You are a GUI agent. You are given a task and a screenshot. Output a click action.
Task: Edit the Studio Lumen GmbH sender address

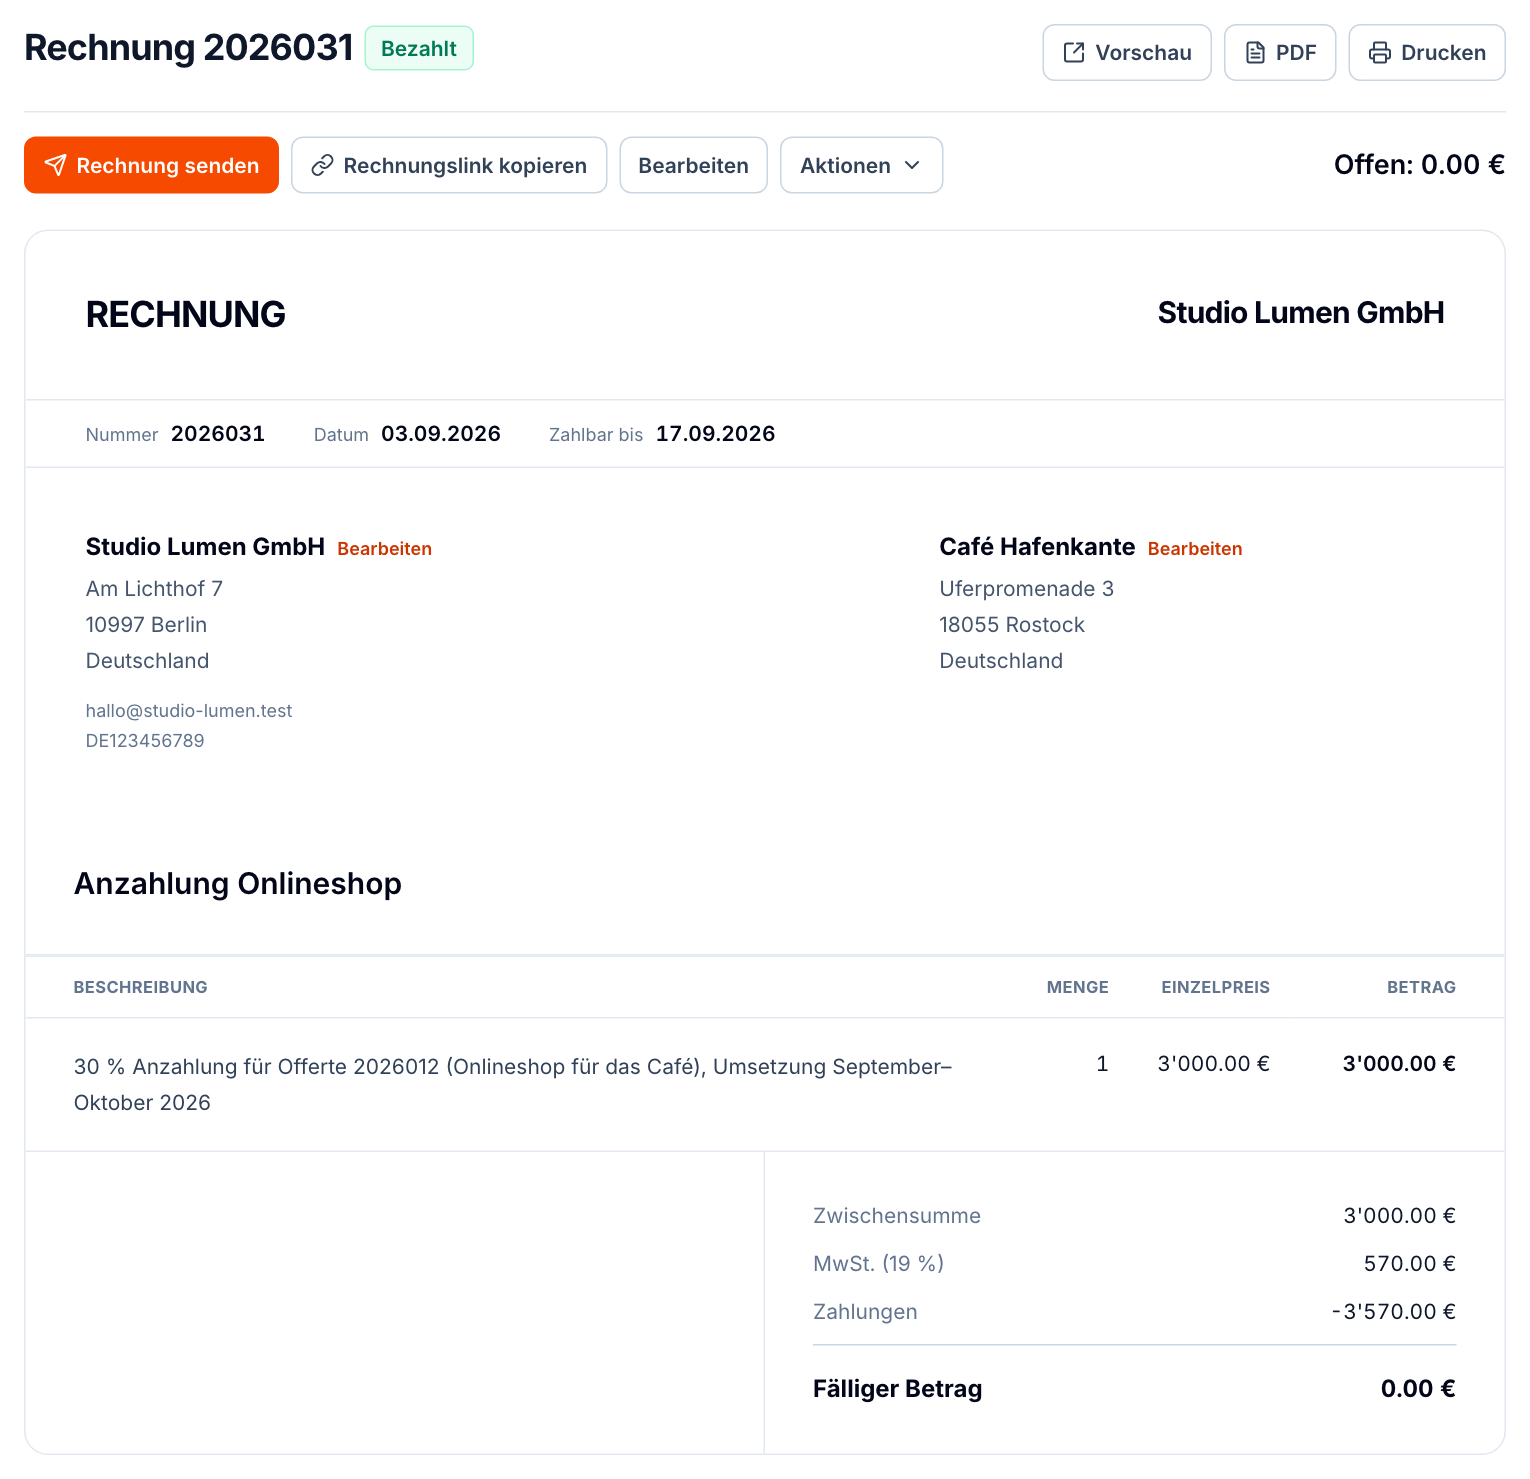[385, 549]
